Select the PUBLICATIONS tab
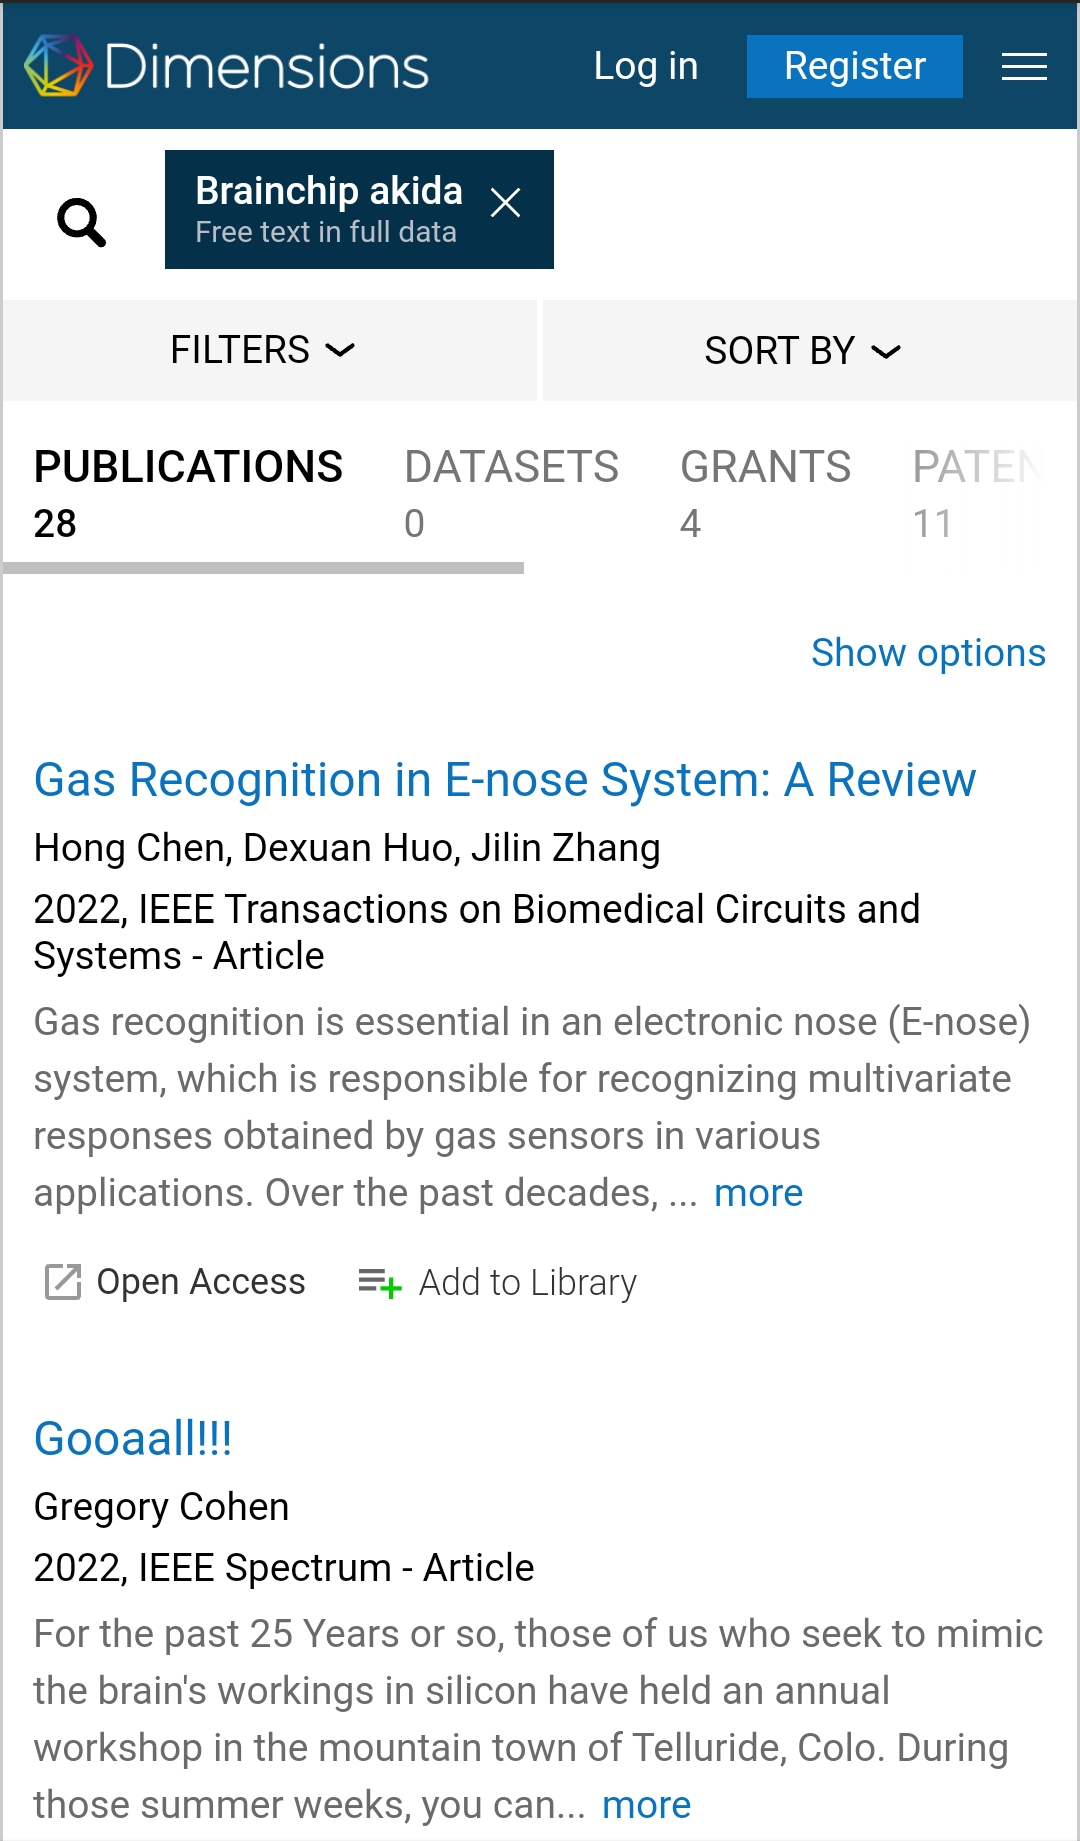1080x1841 pixels. (x=188, y=495)
